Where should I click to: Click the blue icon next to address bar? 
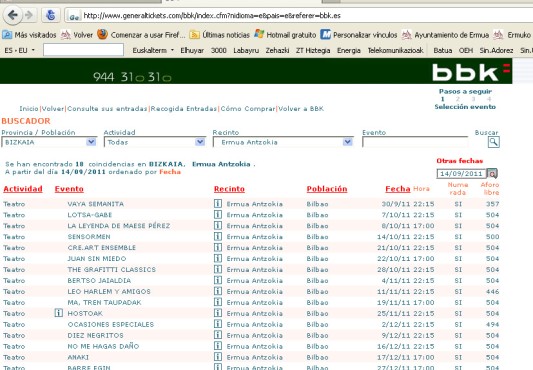[x=51, y=15]
